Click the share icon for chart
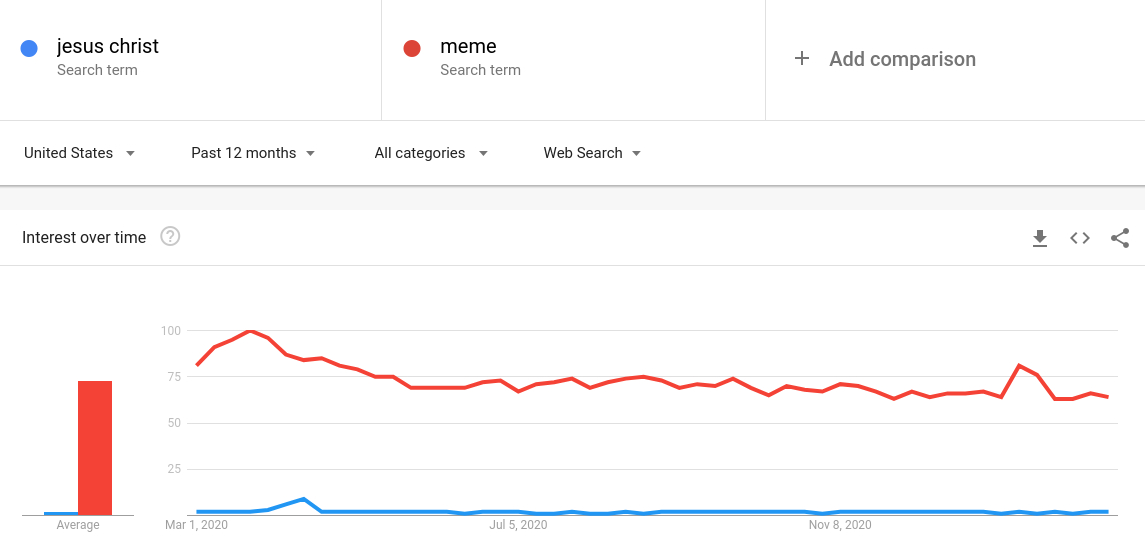Screen dimensions: 1145x539 (x=1120, y=238)
